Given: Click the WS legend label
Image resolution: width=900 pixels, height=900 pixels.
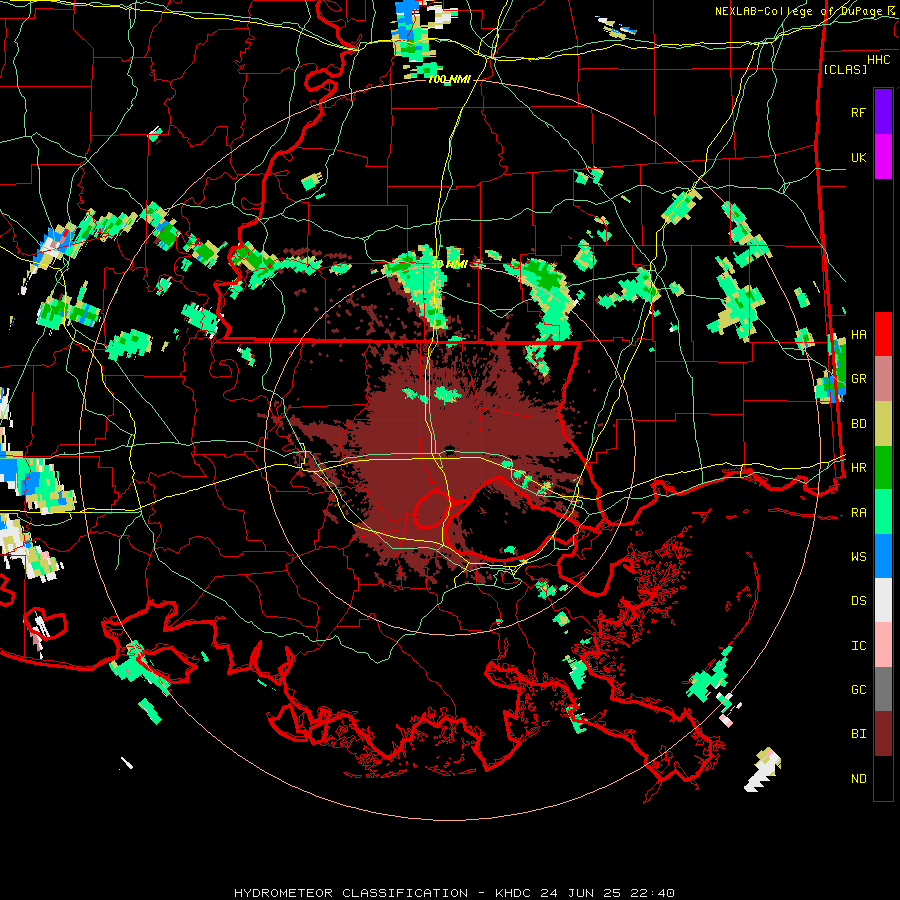Looking at the screenshot, I should (x=858, y=557).
